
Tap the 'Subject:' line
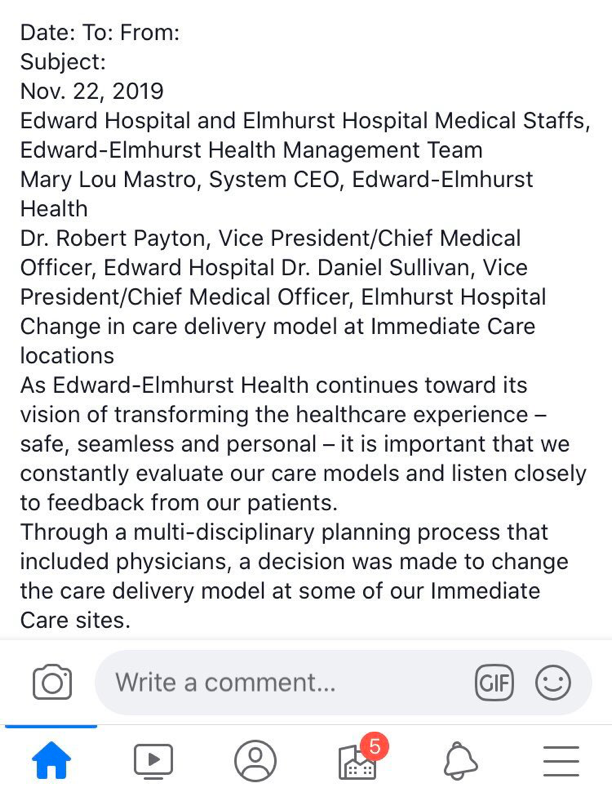(x=63, y=62)
